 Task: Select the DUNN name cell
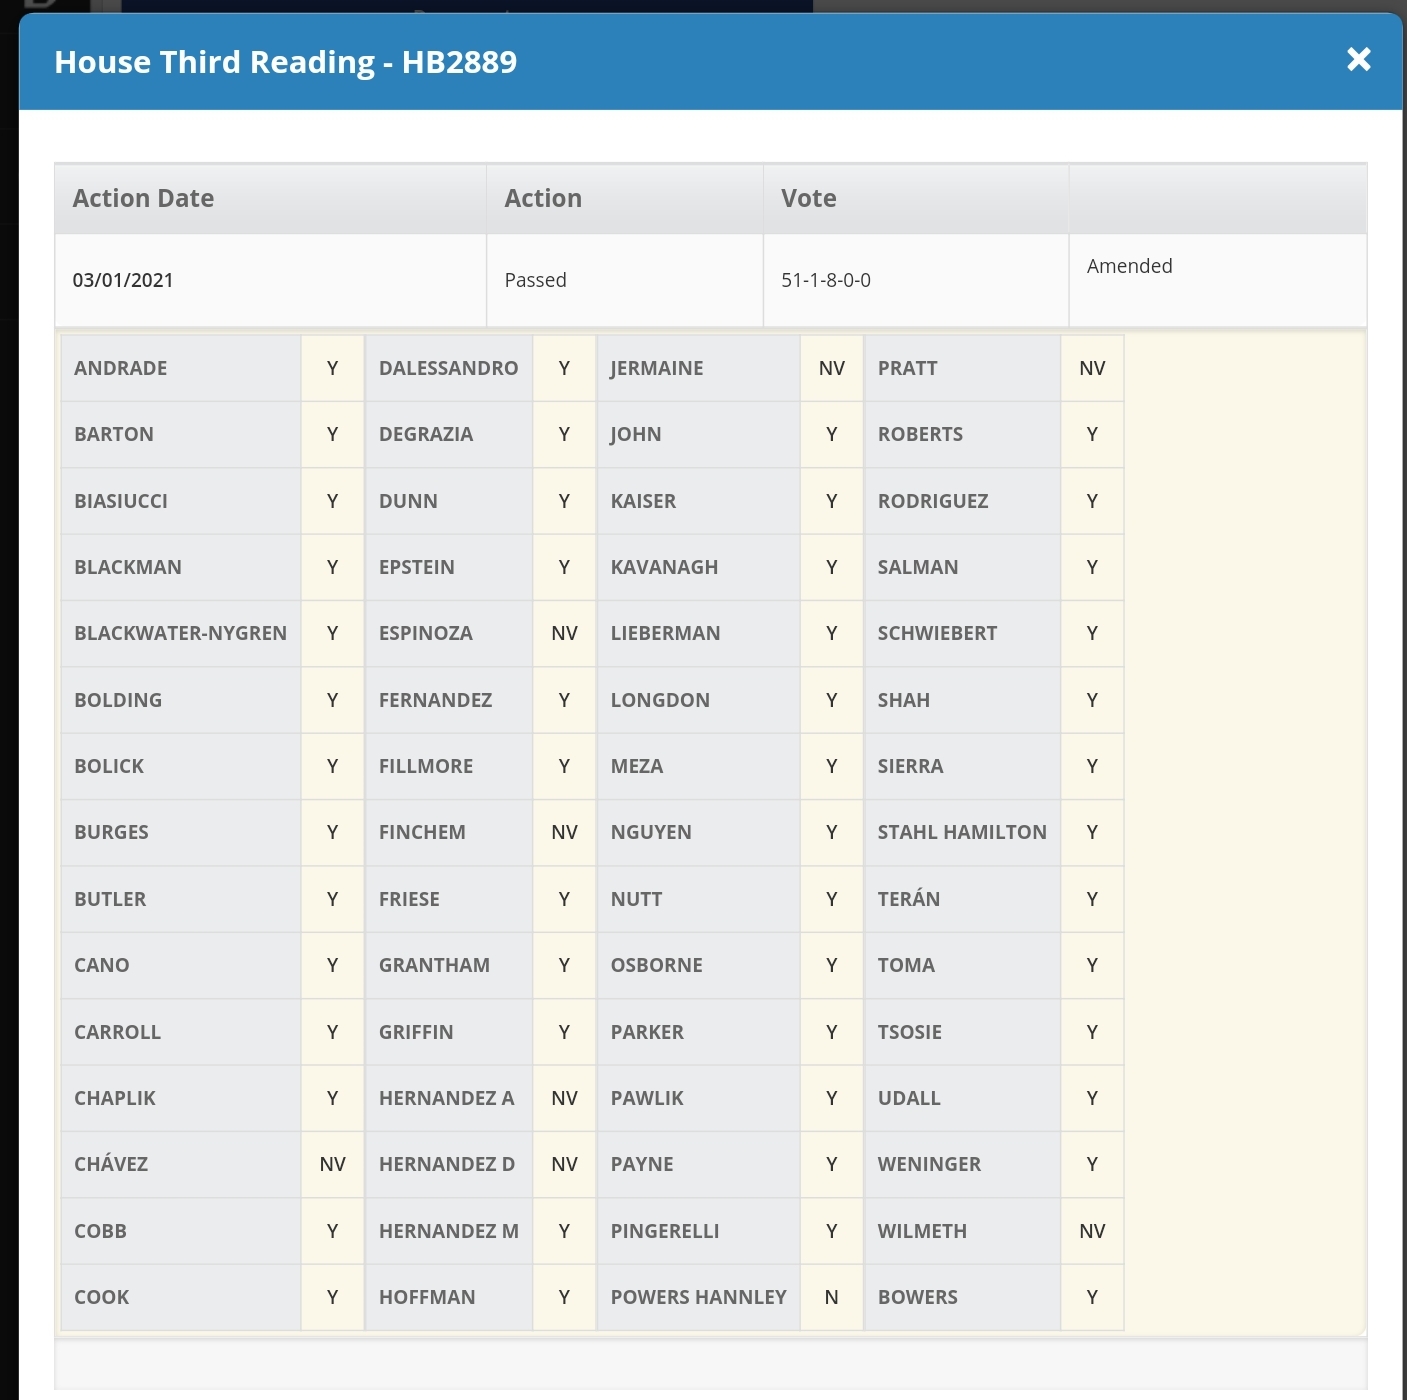449,501
